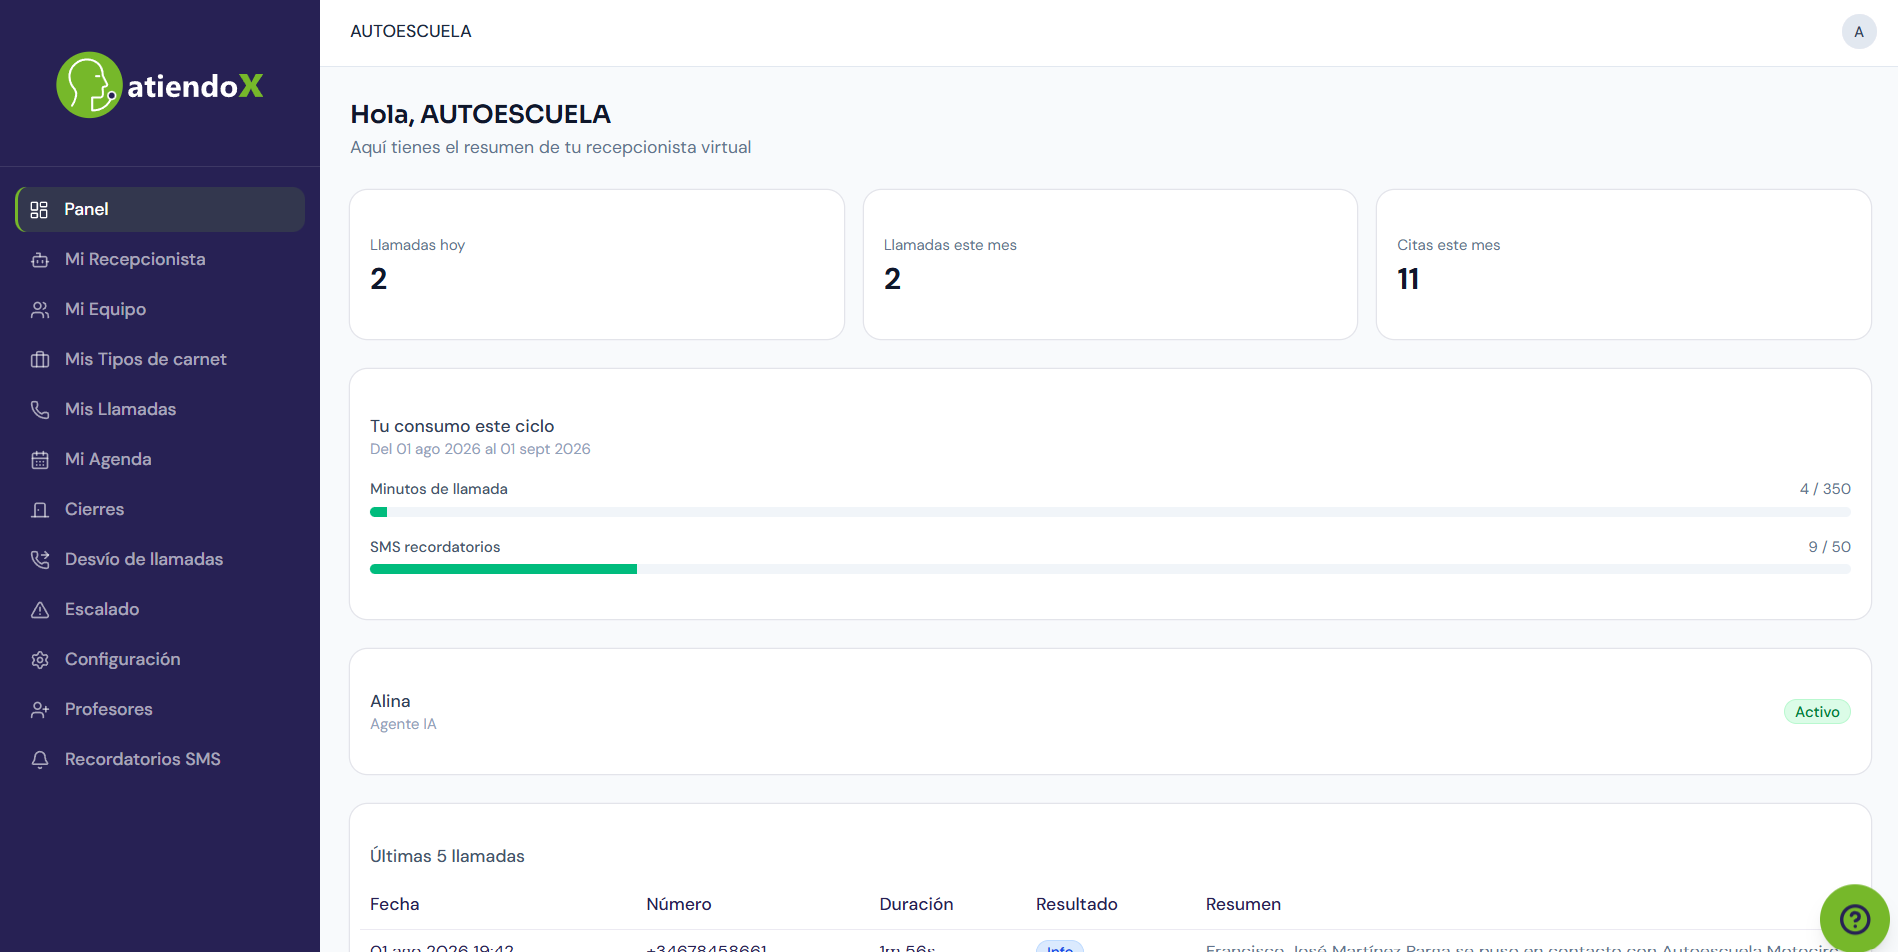Viewport: 1898px width, 952px height.
Task: Go to Mi Agenda
Action: click(x=160, y=459)
